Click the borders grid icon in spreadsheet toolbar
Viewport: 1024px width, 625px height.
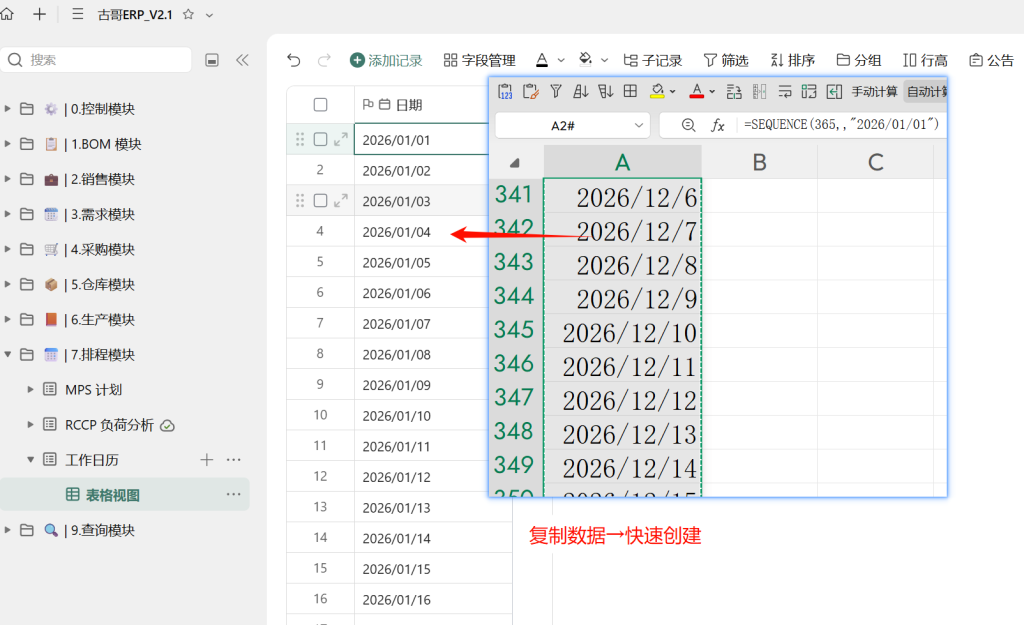pos(630,91)
